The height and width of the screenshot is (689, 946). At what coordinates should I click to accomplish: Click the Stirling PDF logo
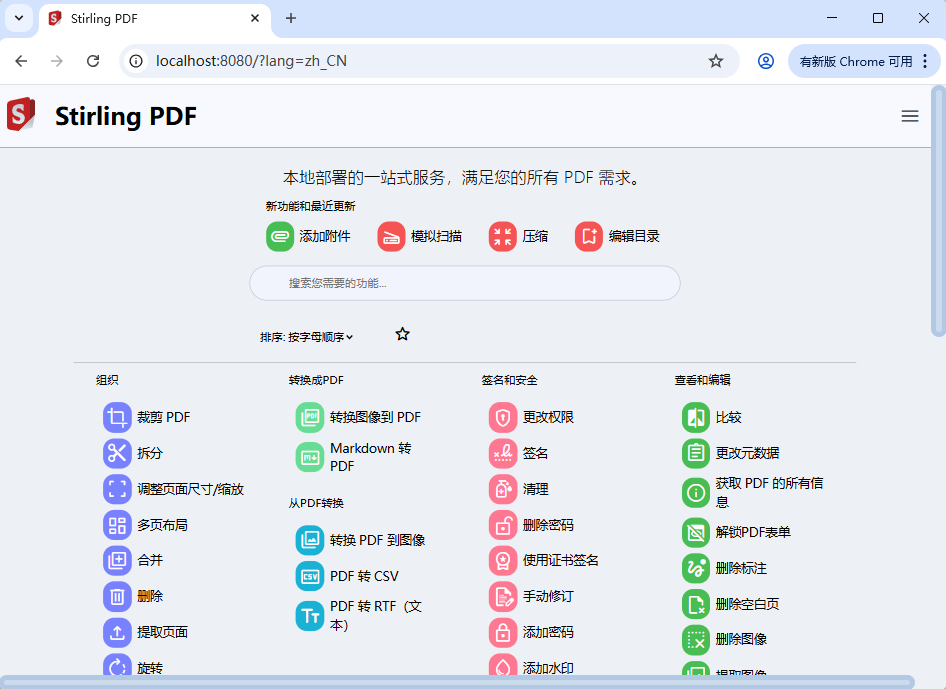pos(21,114)
